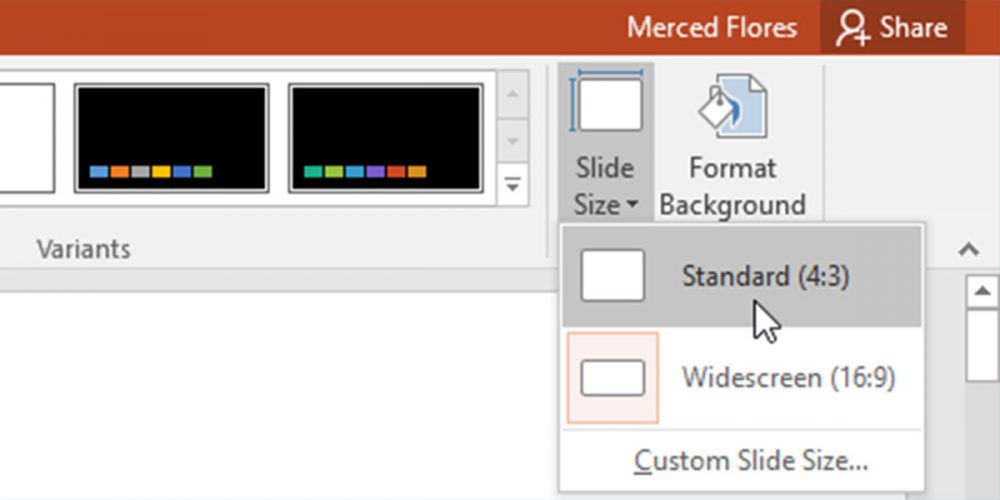Open Custom Slide Size... option
This screenshot has width=1000, height=500.
(751, 461)
